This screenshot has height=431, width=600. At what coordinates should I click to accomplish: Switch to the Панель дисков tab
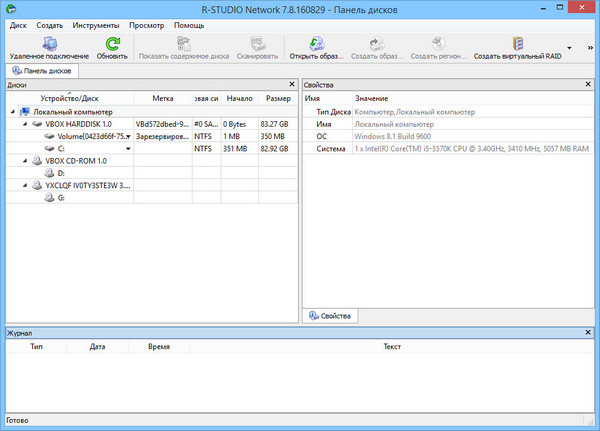point(43,71)
